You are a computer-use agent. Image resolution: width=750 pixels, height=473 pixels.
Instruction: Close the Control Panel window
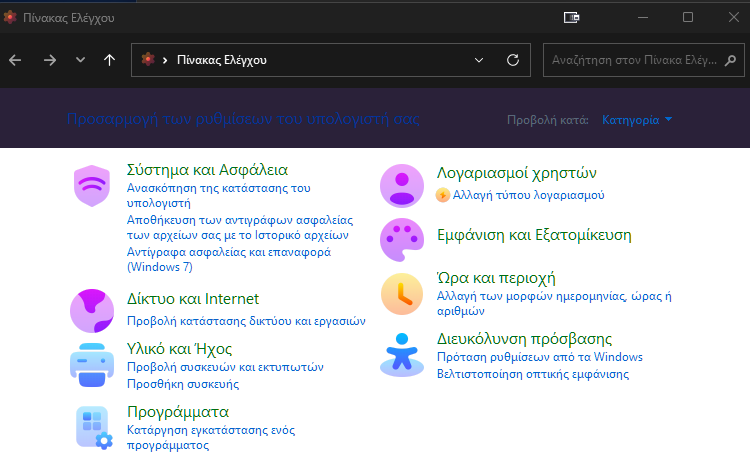tap(734, 18)
